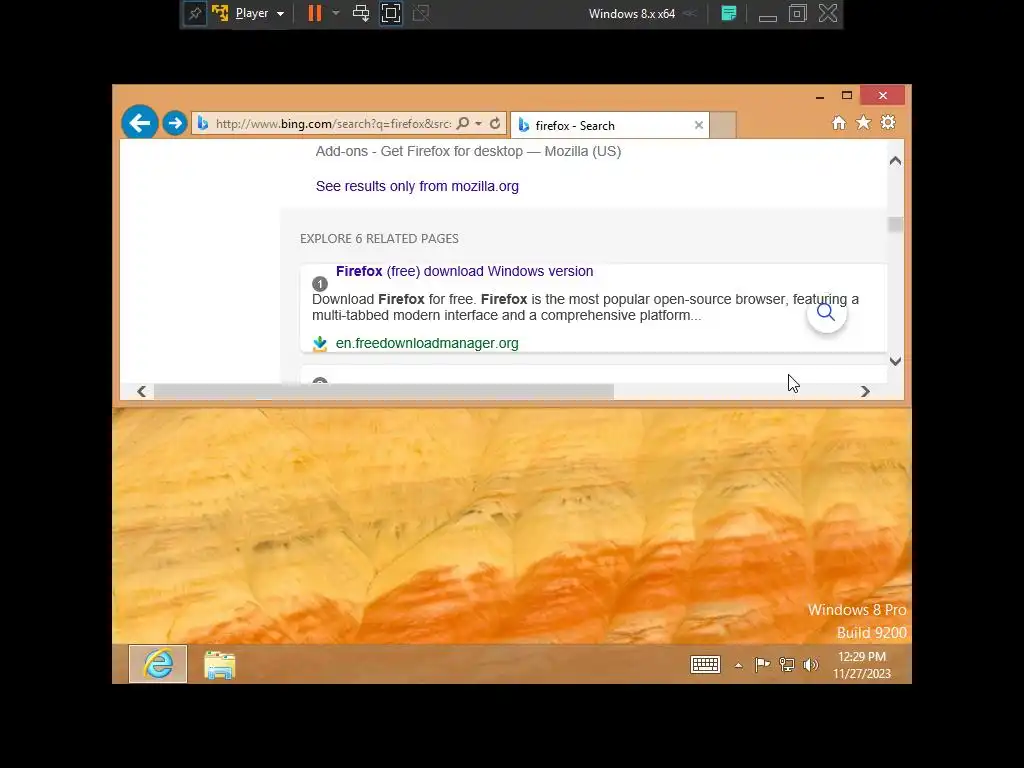Click the vertical scrollbar thumb
The width and height of the screenshot is (1024, 768).
click(895, 224)
